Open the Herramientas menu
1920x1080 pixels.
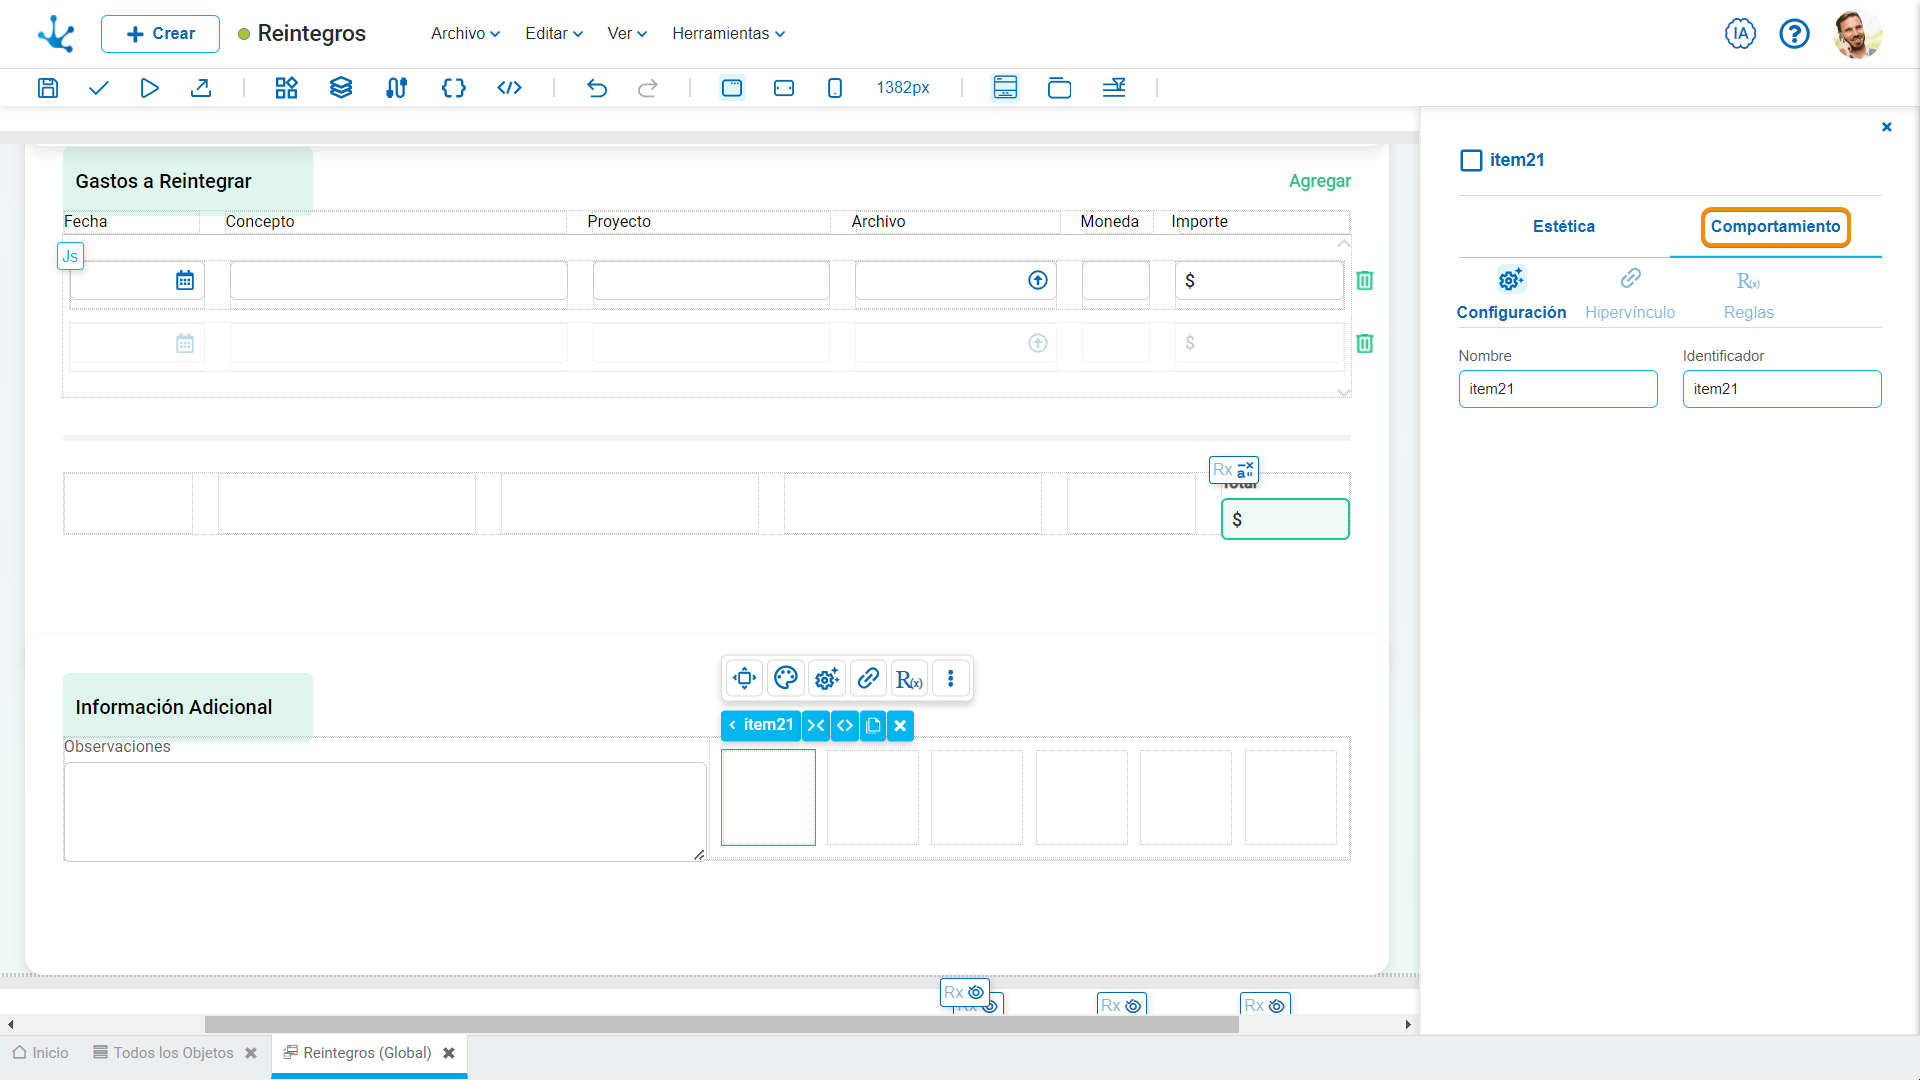(x=728, y=34)
